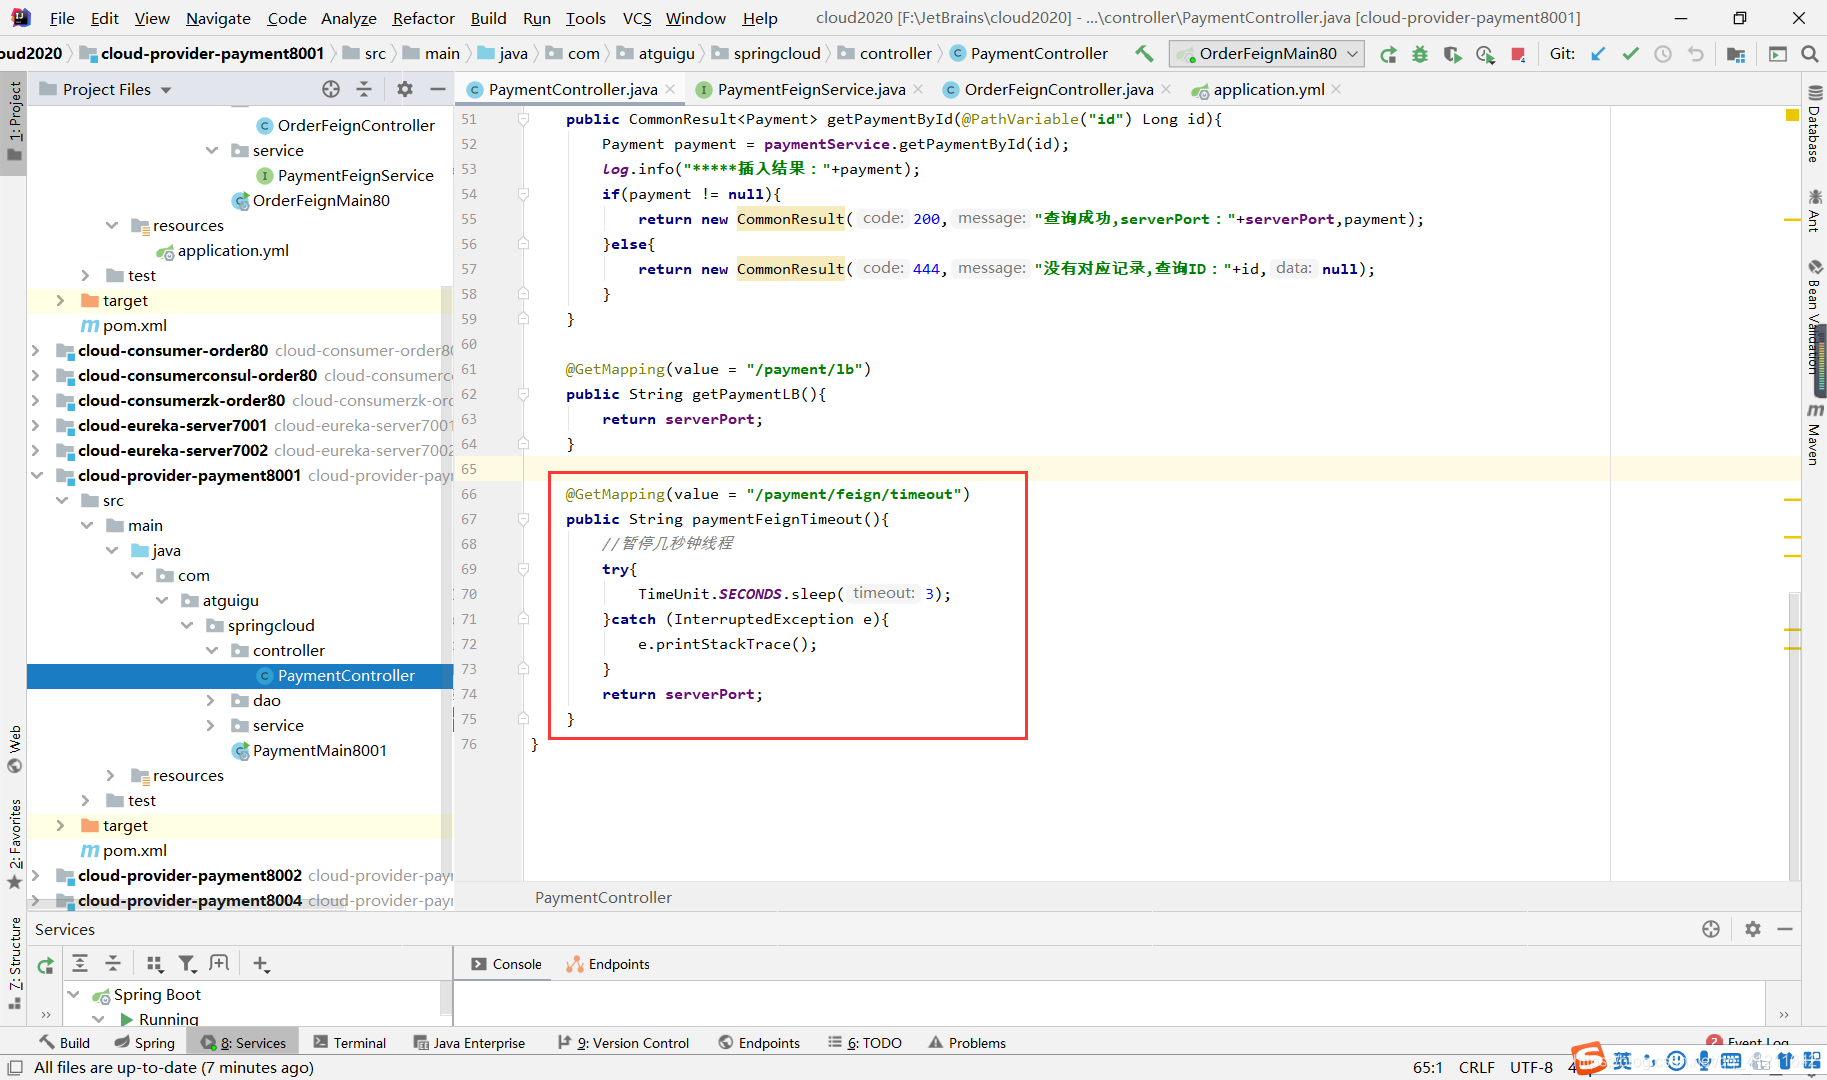This screenshot has width=1827, height=1080.
Task: Switch to the OrderFeignController.java tab
Action: pyautogui.click(x=1058, y=90)
